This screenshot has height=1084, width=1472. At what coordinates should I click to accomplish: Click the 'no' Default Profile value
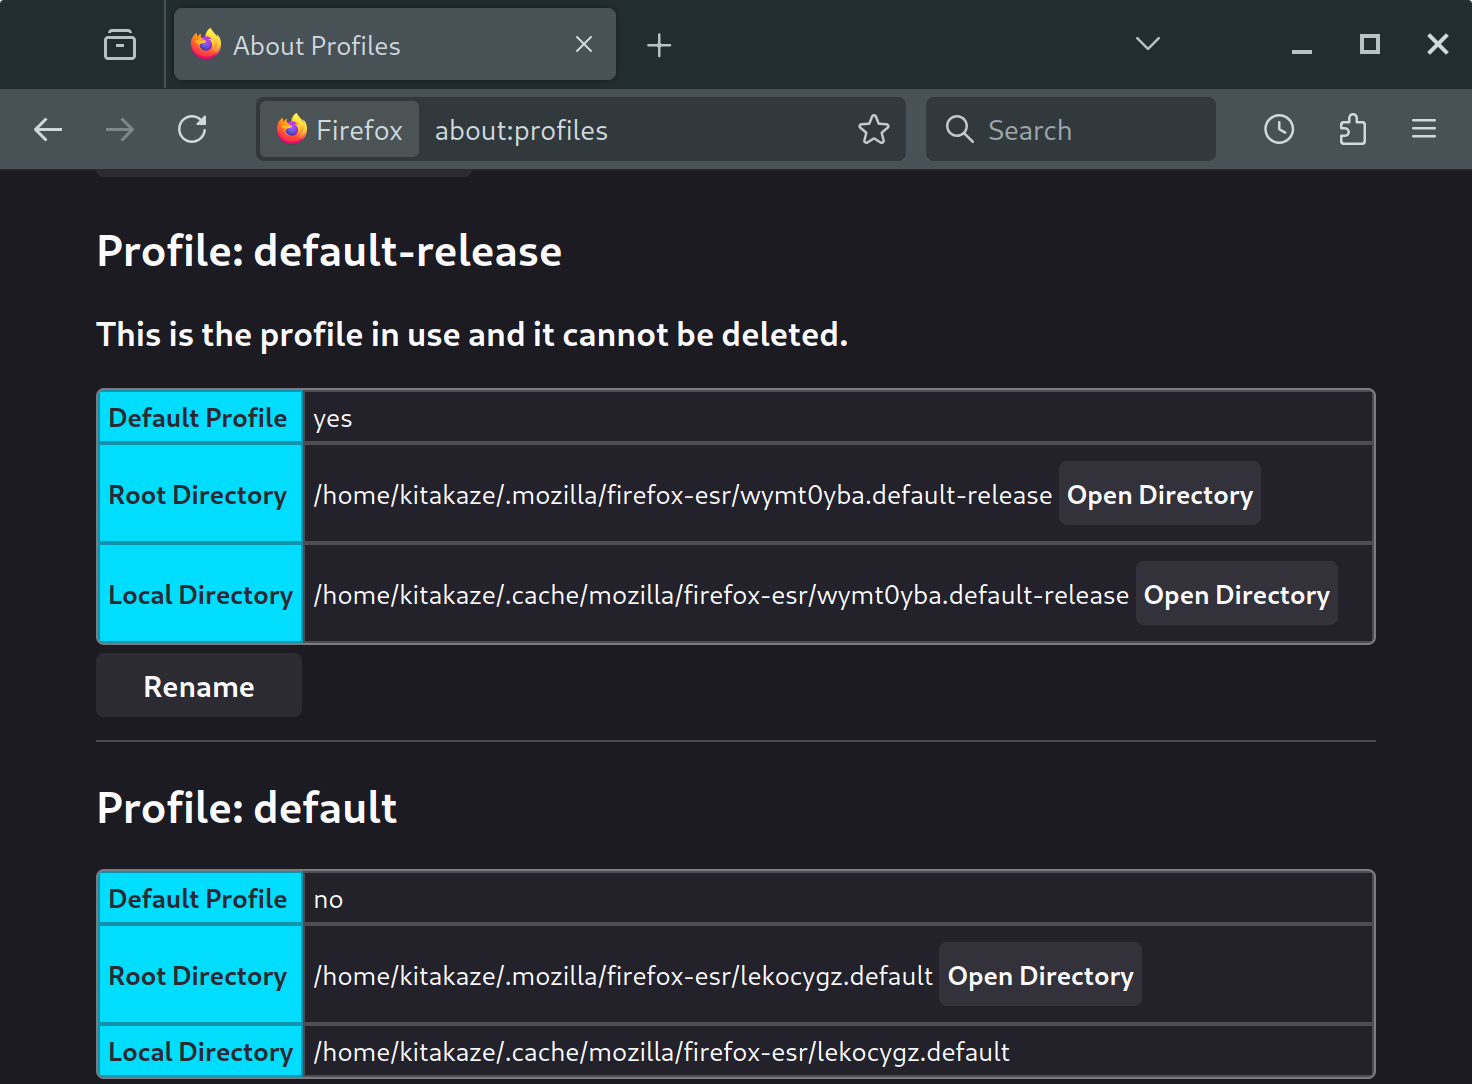(x=328, y=899)
